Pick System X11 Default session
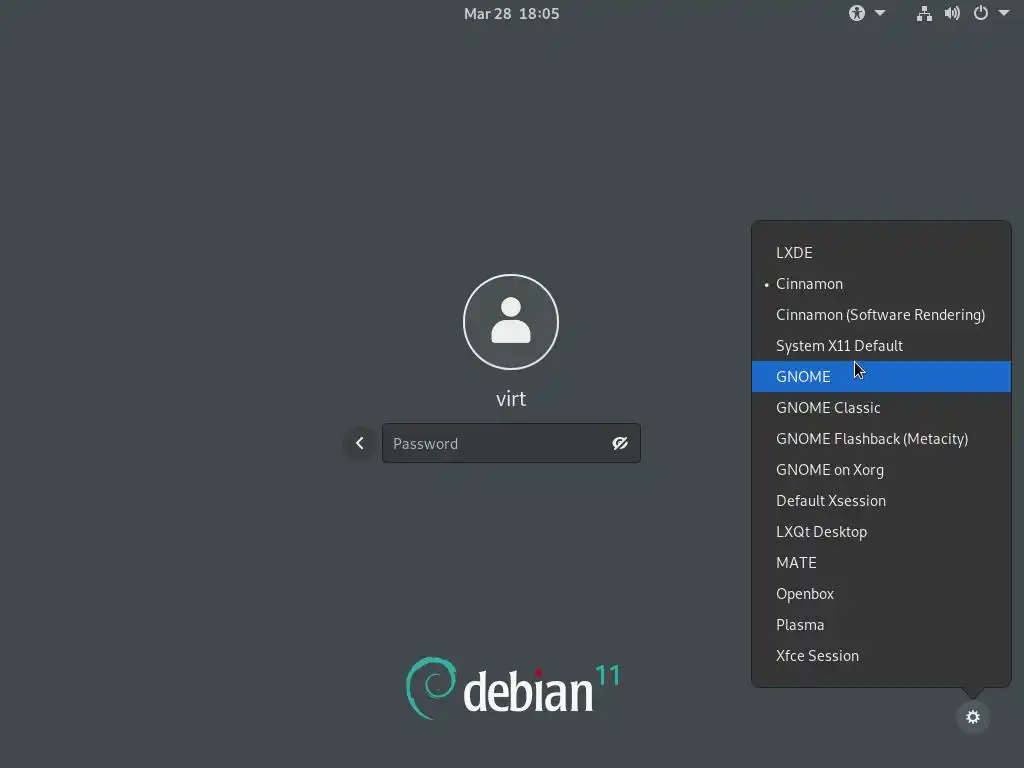1024x768 pixels. tap(881, 346)
